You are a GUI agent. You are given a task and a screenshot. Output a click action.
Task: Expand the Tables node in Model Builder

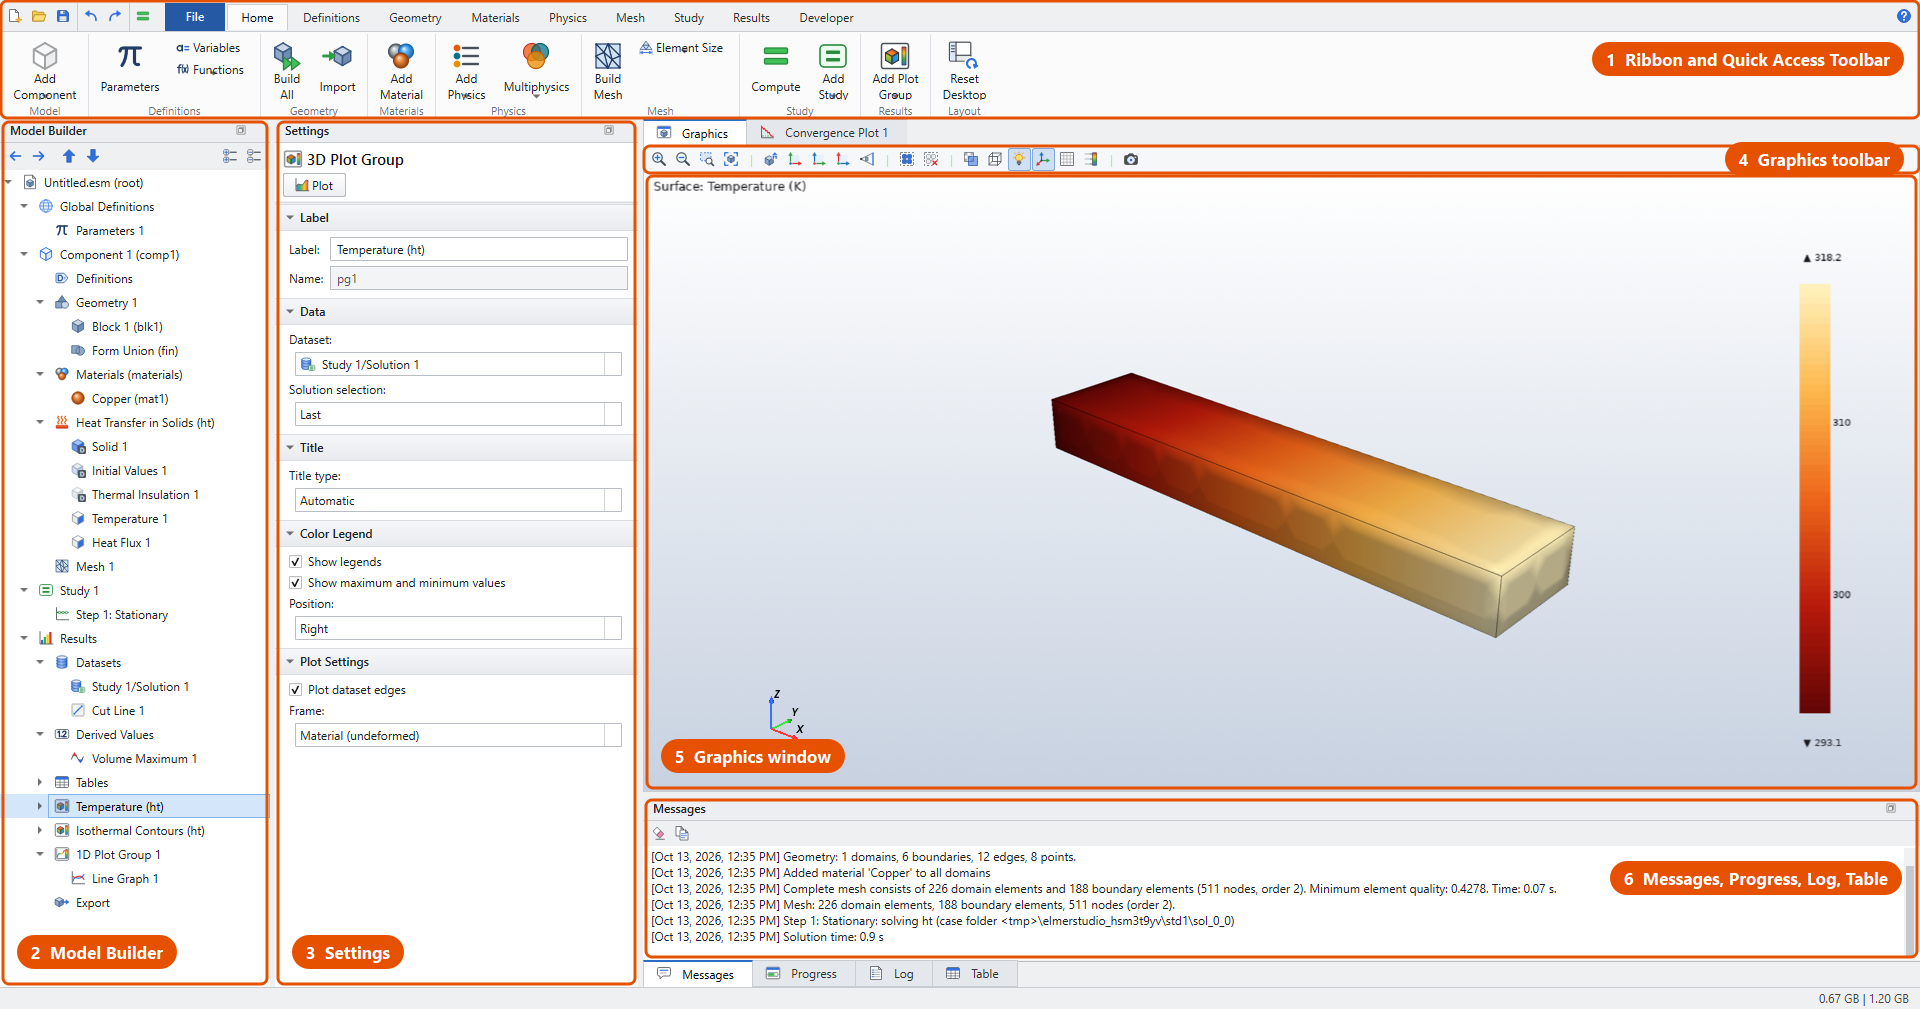[x=40, y=783]
